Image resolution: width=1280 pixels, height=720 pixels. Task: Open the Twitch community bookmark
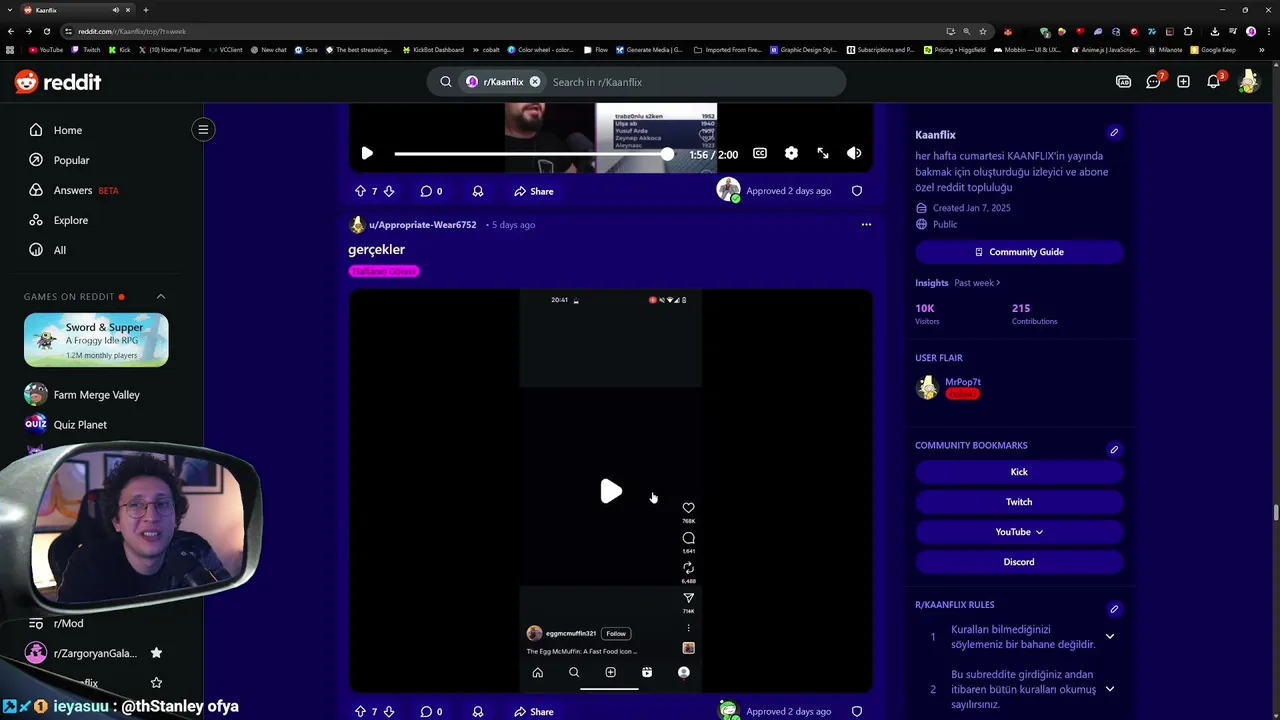pyautogui.click(x=1019, y=502)
